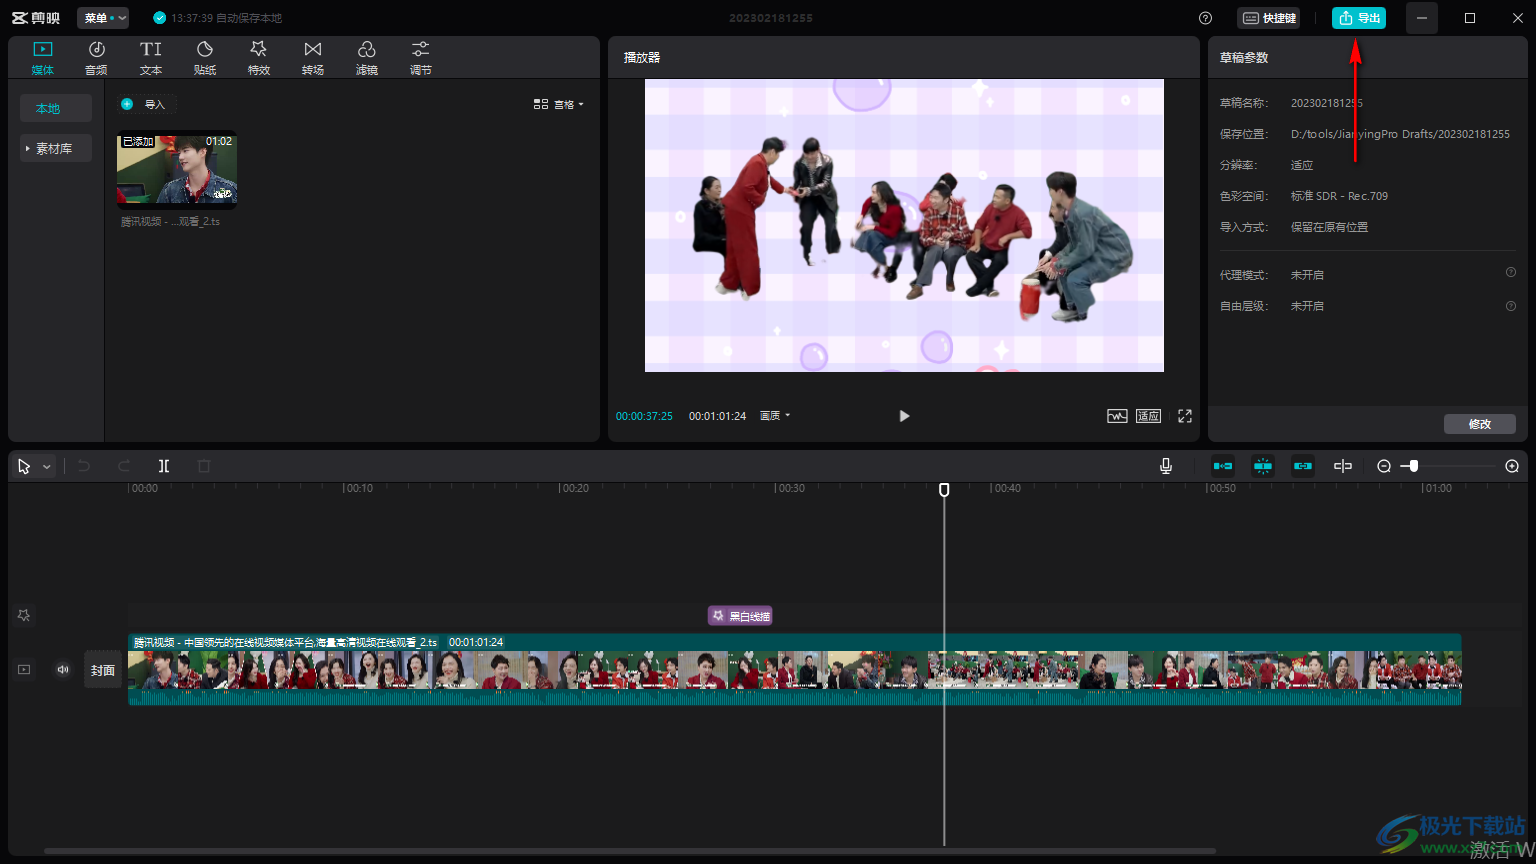1536x864 pixels.
Task: Open the 宫格 grid view dropdown
Action: pos(559,104)
